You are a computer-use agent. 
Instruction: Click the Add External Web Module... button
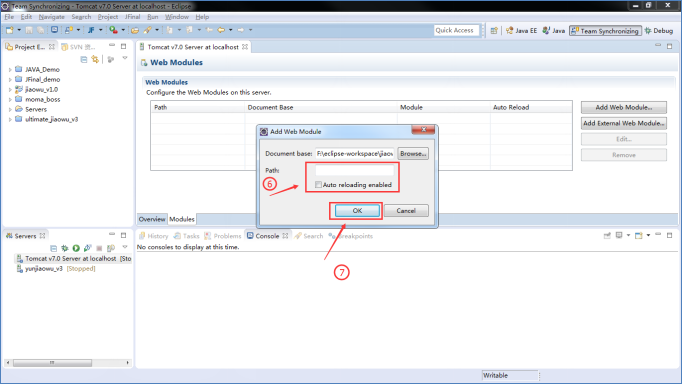tap(623, 123)
